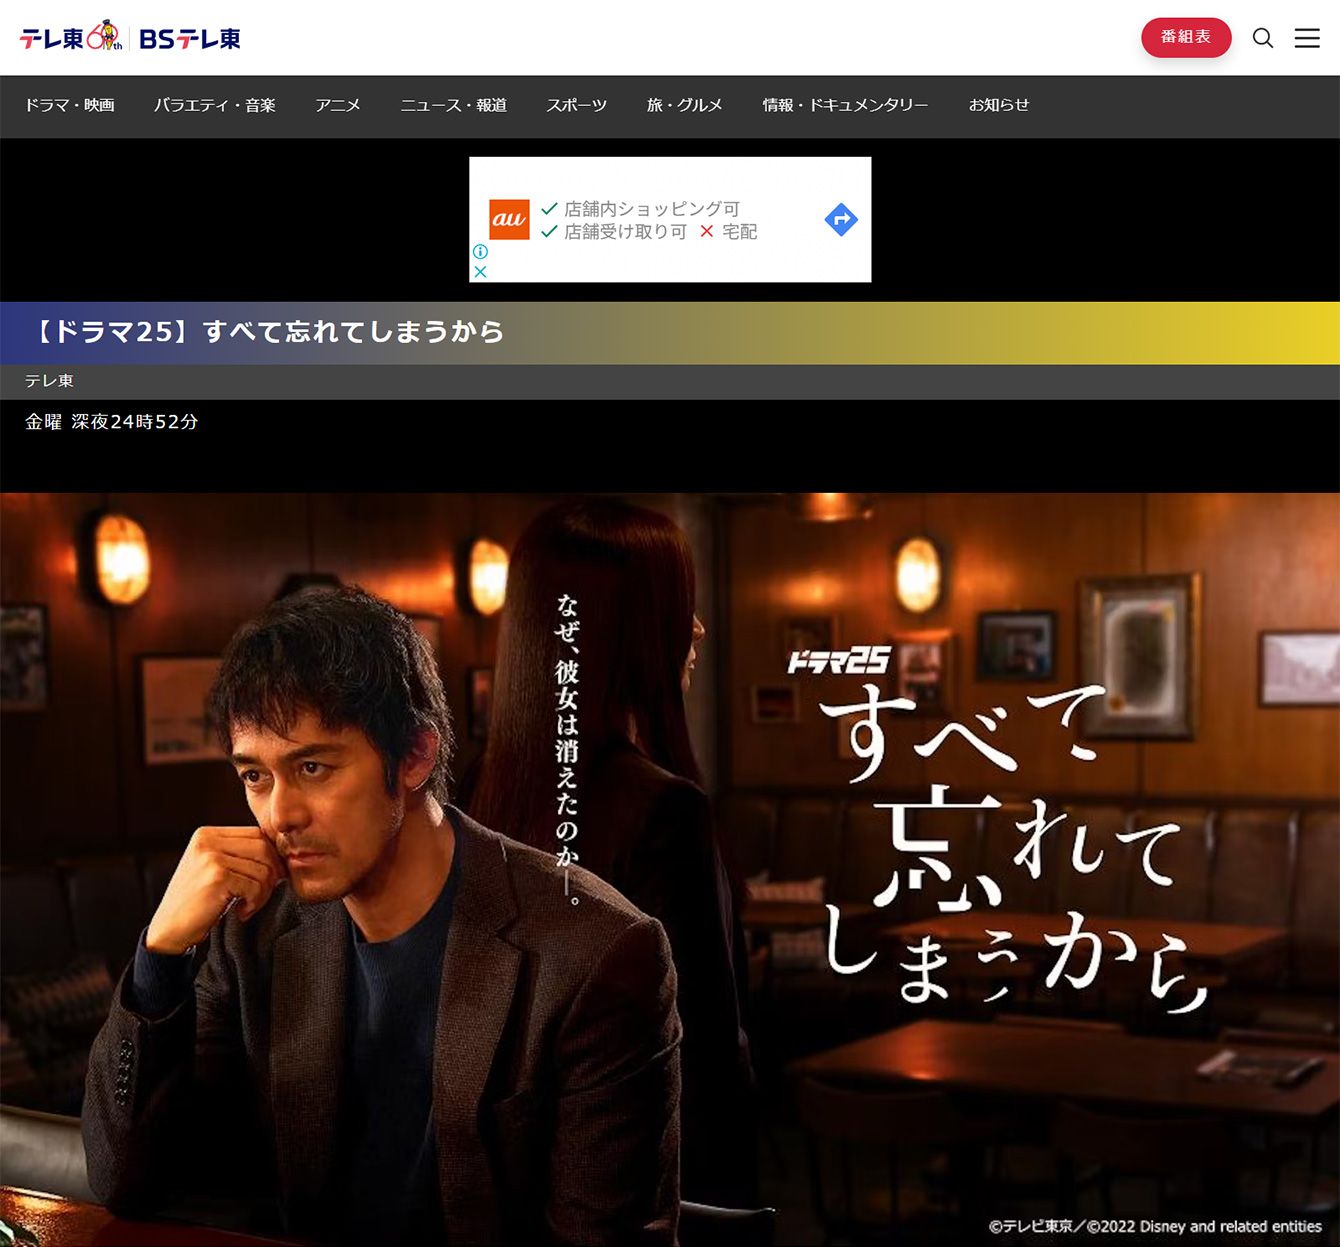Click the テレ東 logo in header
The height and width of the screenshot is (1247, 1340).
pyautogui.click(x=70, y=38)
